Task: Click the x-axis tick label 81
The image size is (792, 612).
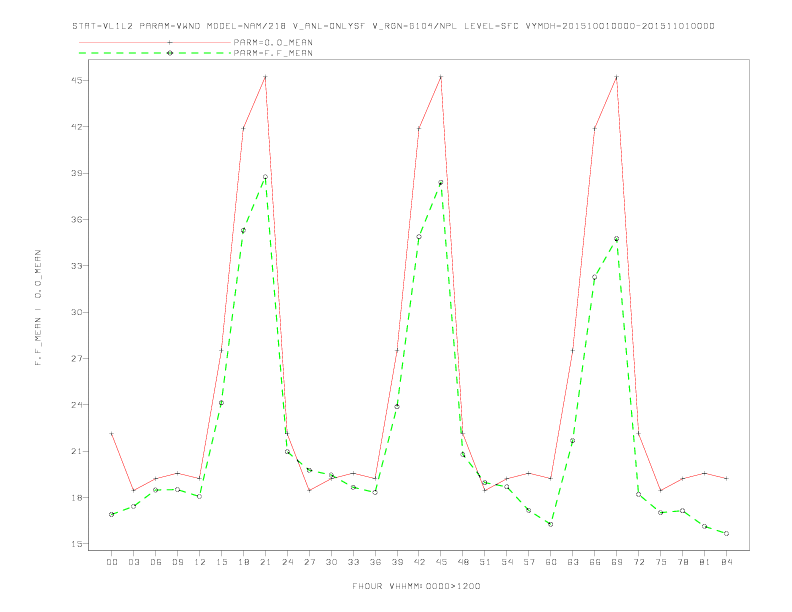Action: pos(705,562)
